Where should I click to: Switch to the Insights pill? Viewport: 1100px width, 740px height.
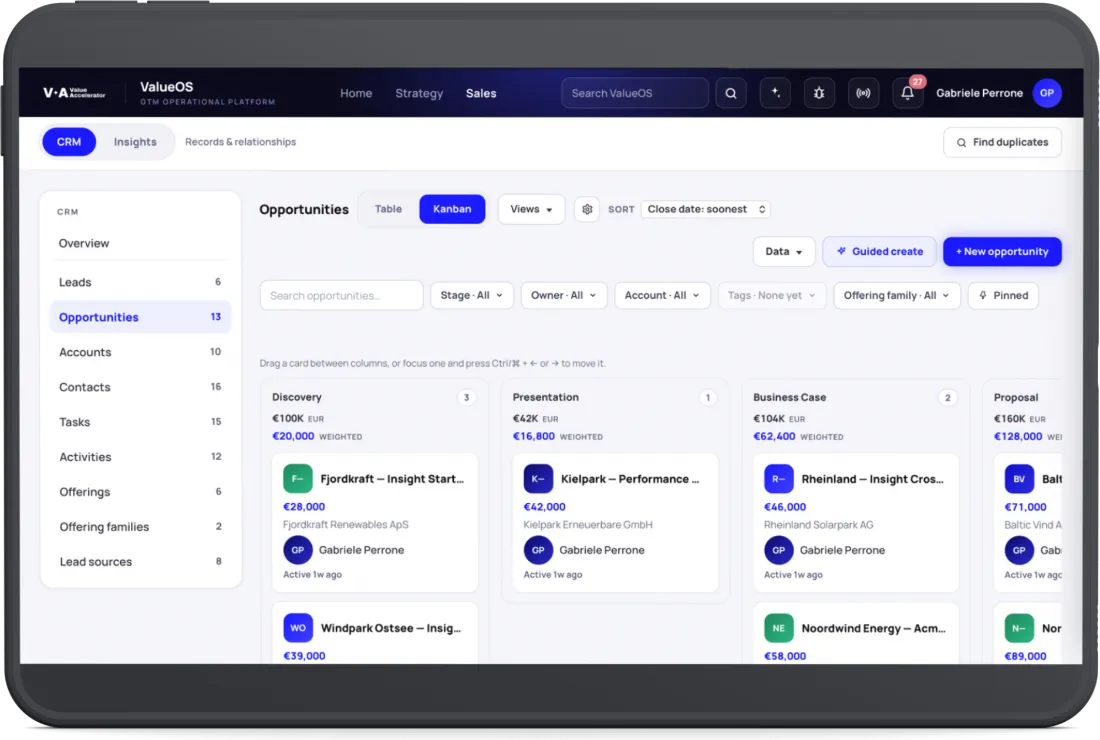pyautogui.click(x=135, y=142)
